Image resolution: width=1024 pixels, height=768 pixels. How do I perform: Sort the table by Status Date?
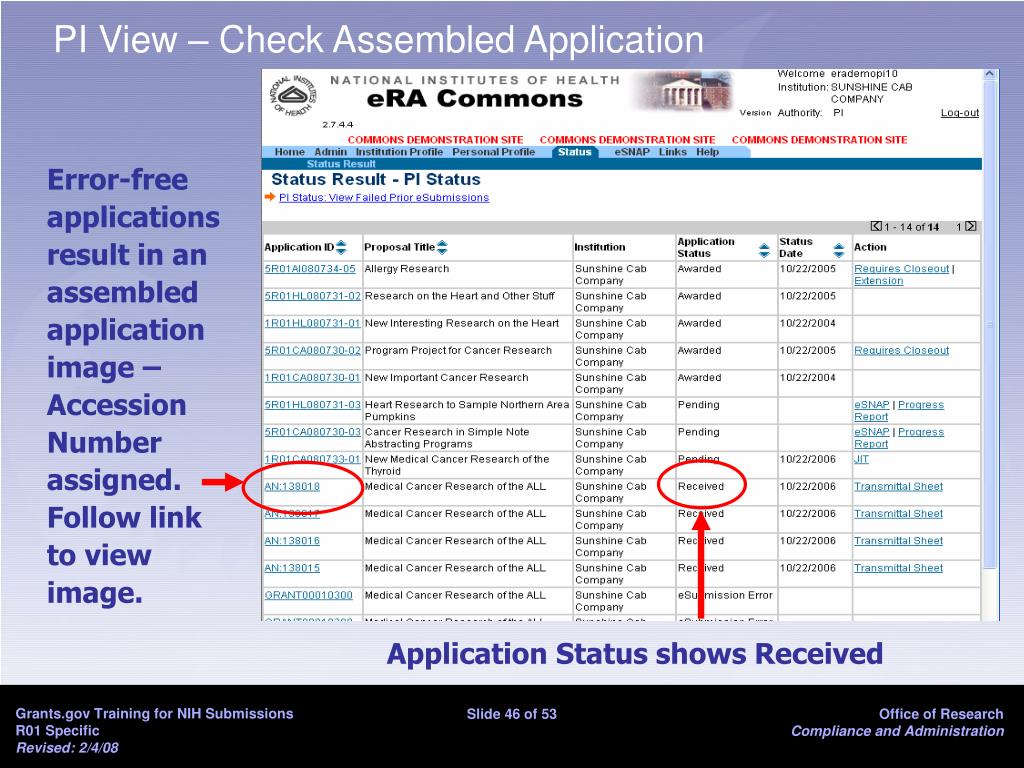(x=839, y=249)
